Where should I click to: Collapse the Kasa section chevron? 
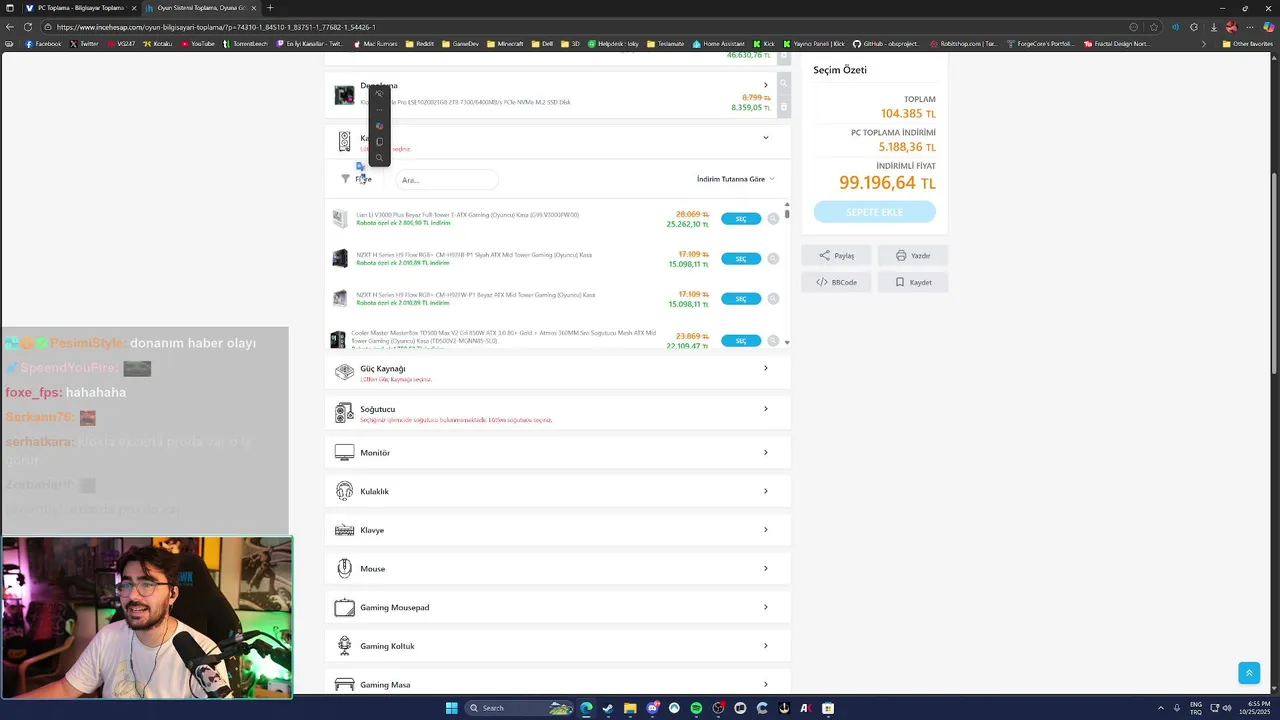click(766, 138)
